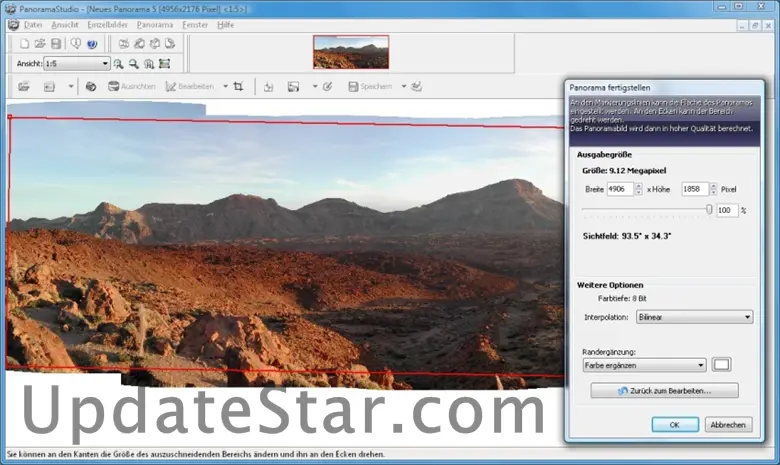
Task: Click Zurück zum Bearbeiten button
Action: (x=664, y=390)
